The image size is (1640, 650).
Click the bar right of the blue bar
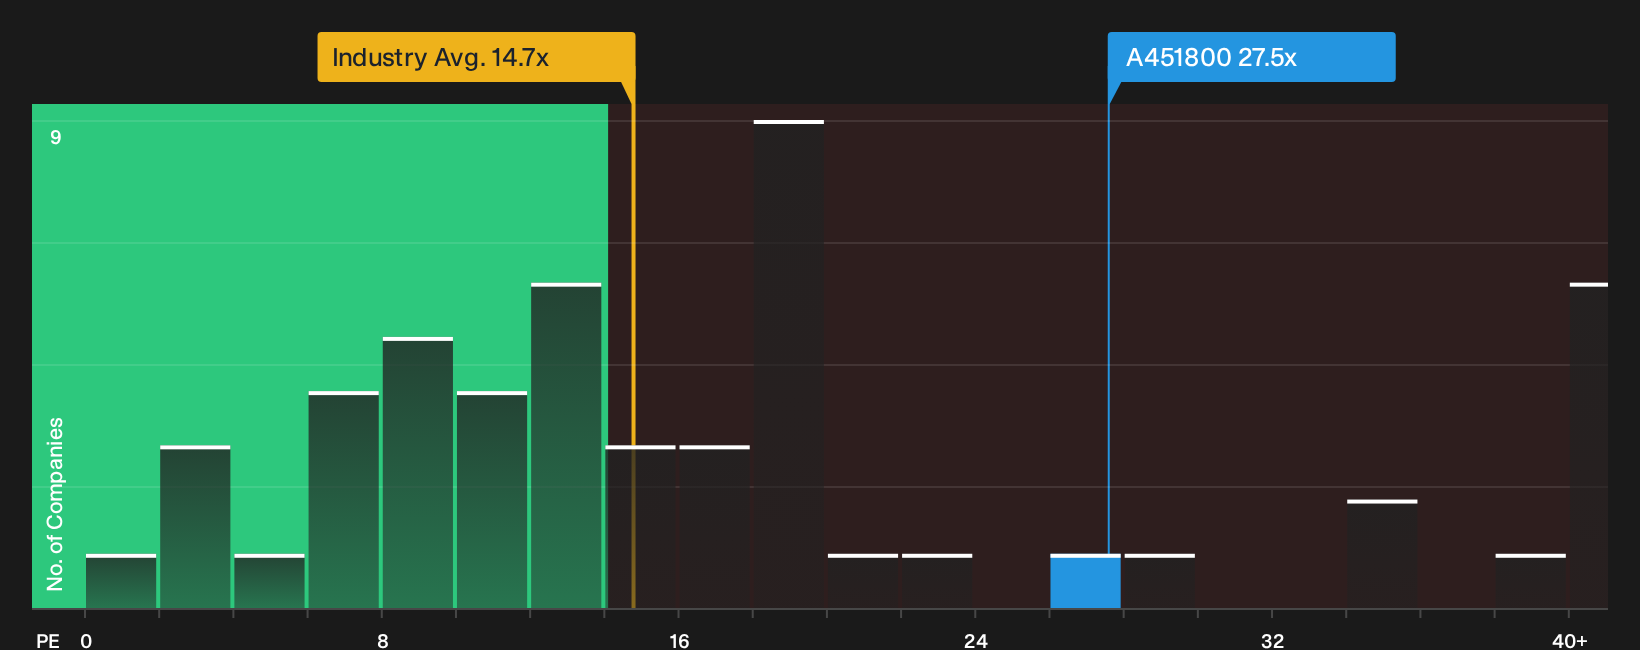click(x=1160, y=581)
